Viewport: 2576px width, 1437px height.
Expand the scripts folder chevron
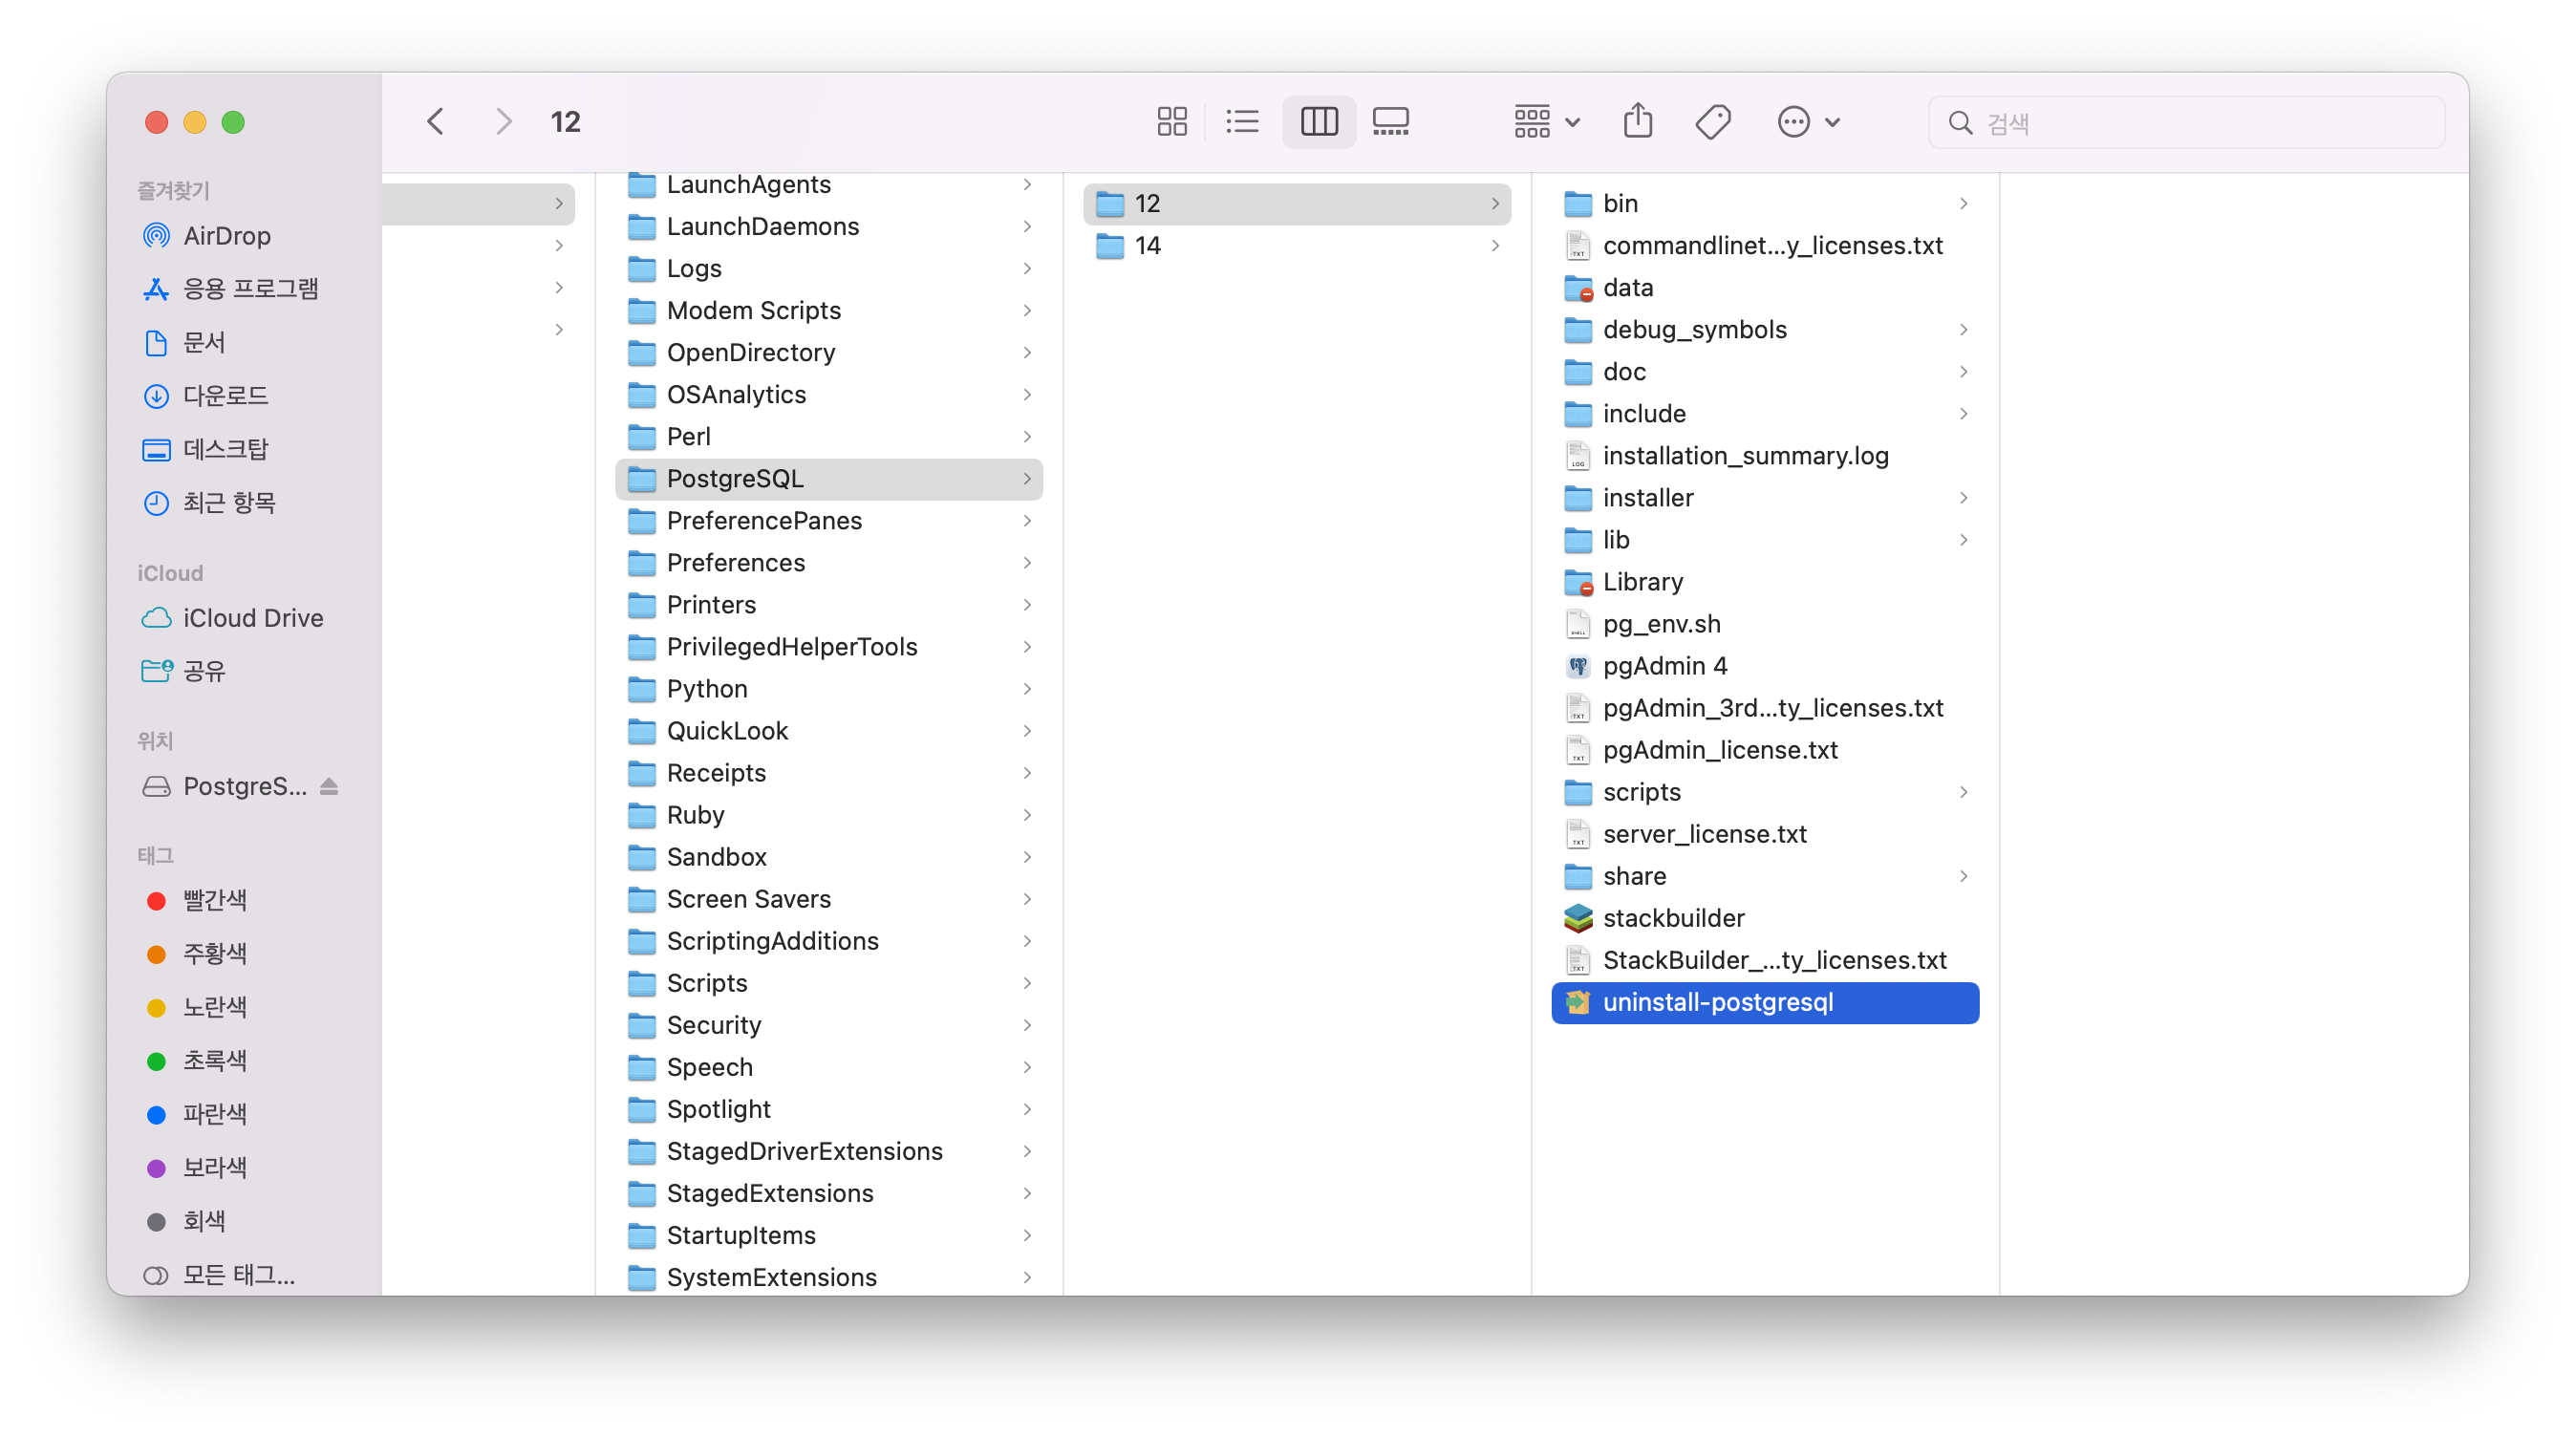click(x=1963, y=792)
